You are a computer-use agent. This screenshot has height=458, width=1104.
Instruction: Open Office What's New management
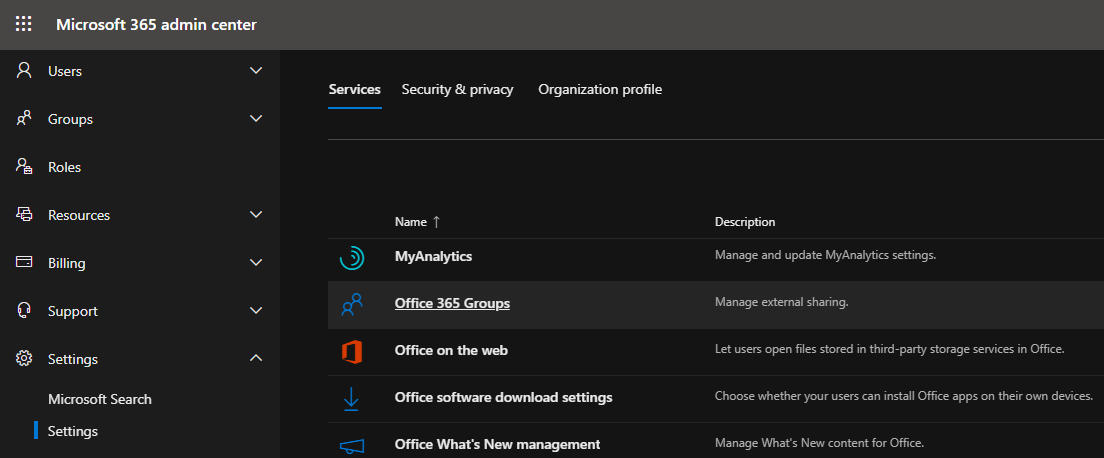[x=497, y=444]
